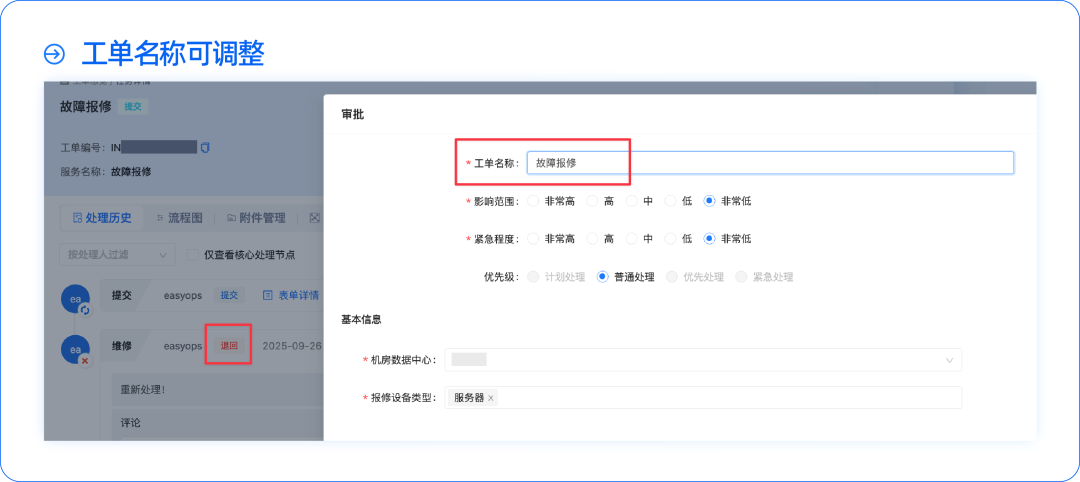This screenshot has width=1080, height=482.
Task: Set 紧急程度 to 低
Action: 670,239
